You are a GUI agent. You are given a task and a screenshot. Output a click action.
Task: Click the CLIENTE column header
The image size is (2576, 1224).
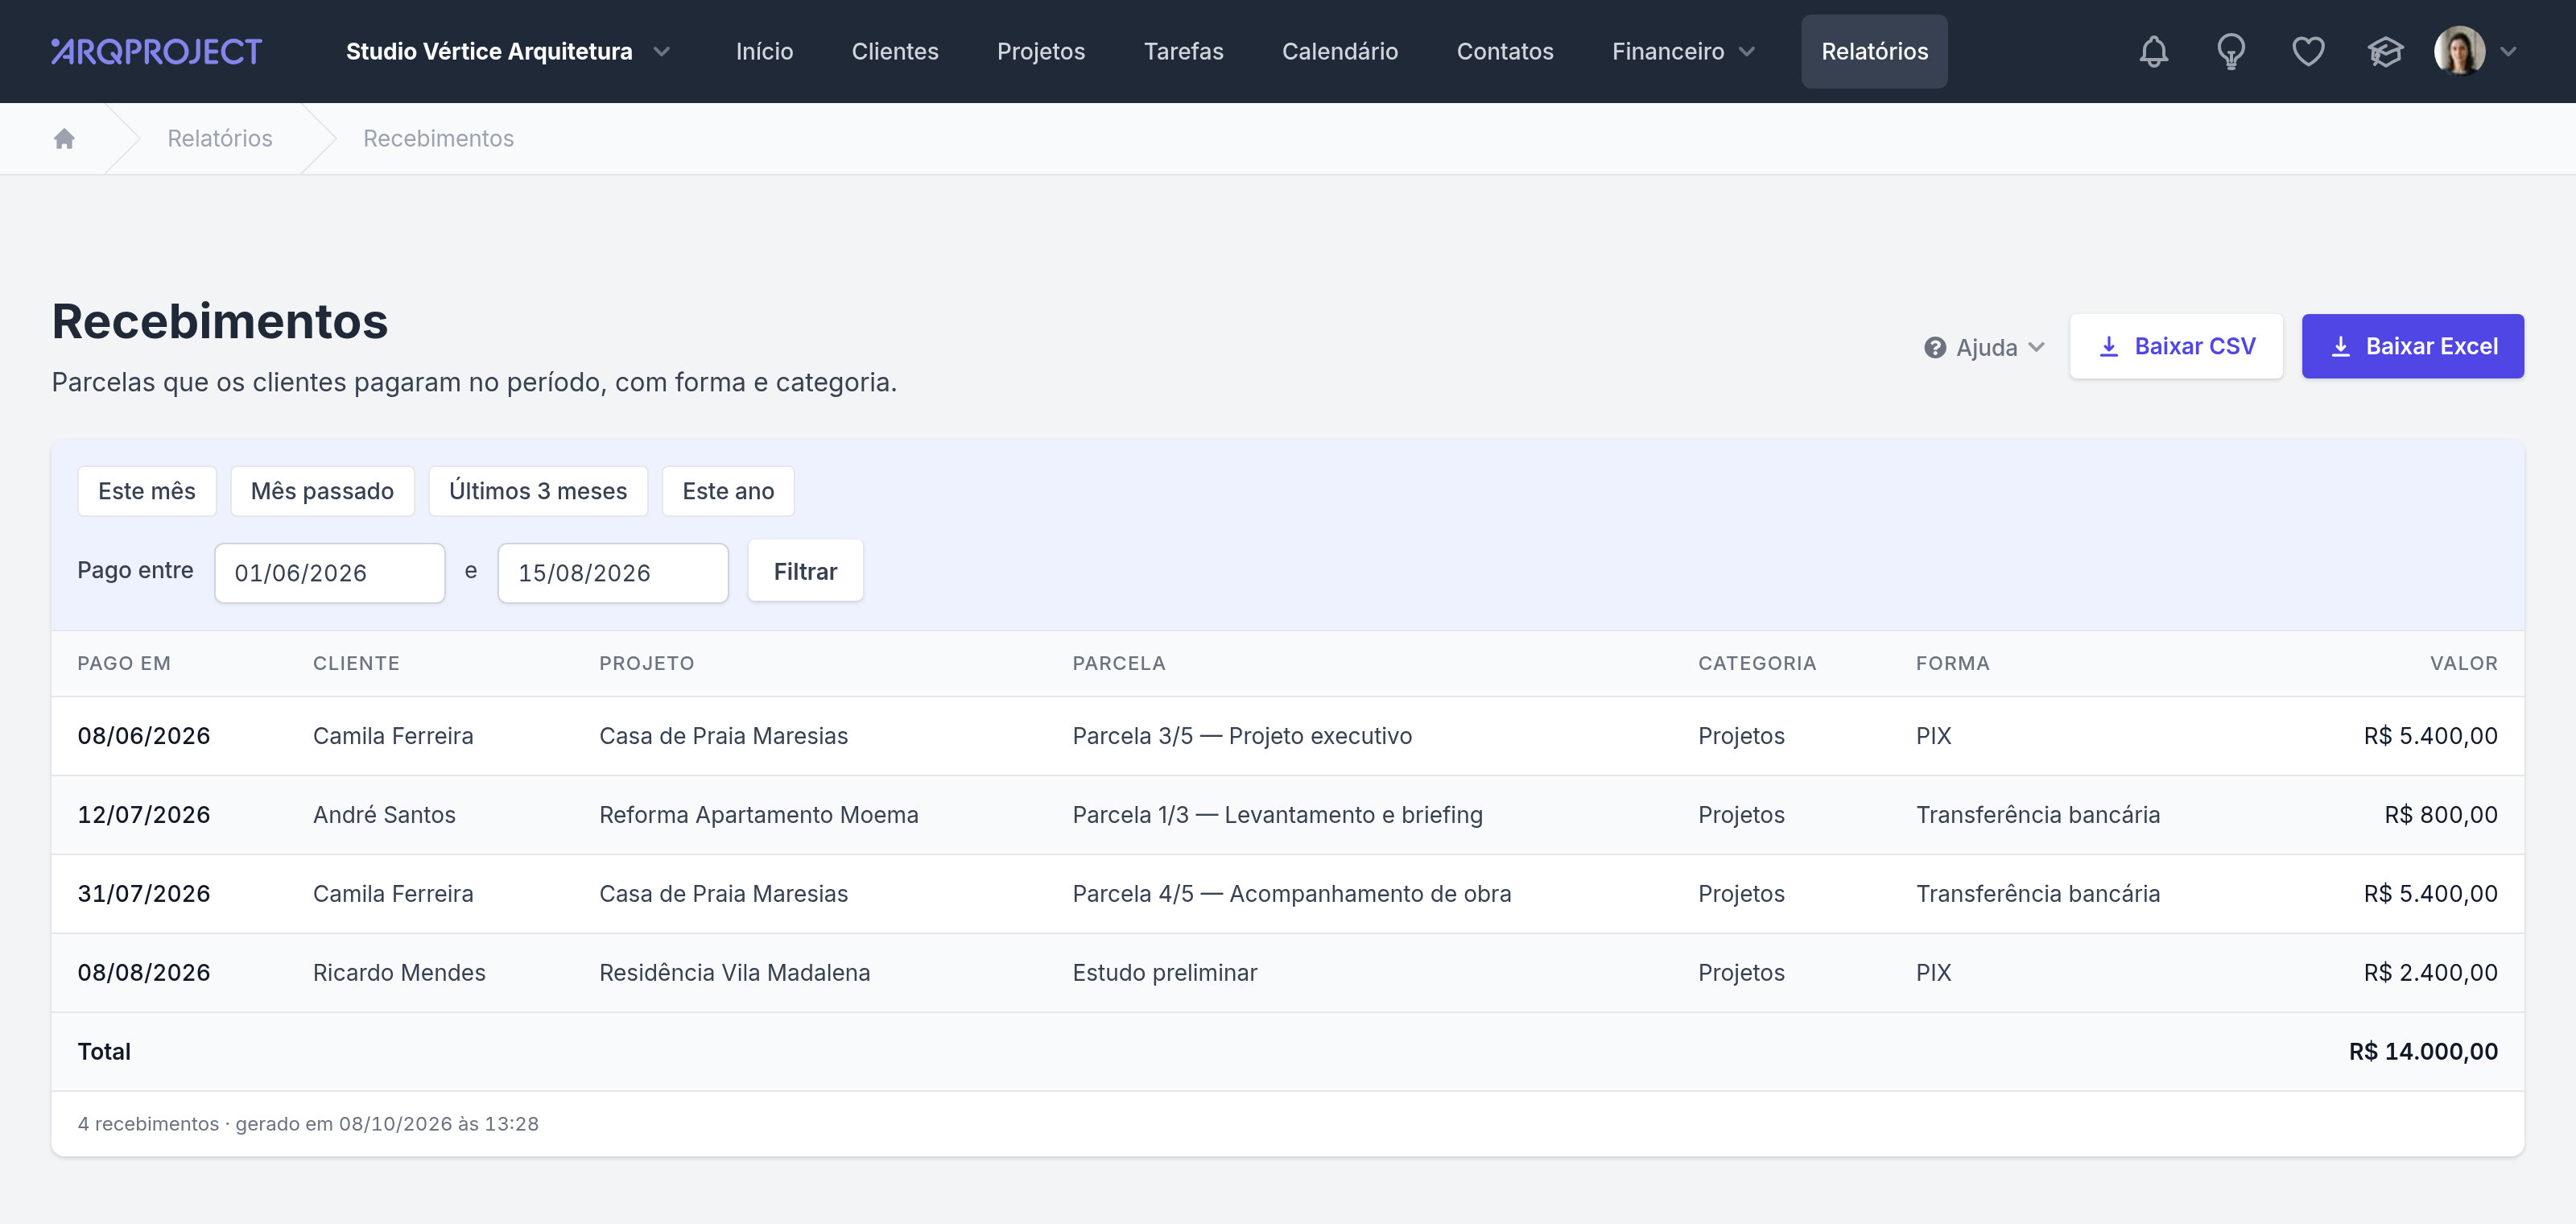click(356, 663)
